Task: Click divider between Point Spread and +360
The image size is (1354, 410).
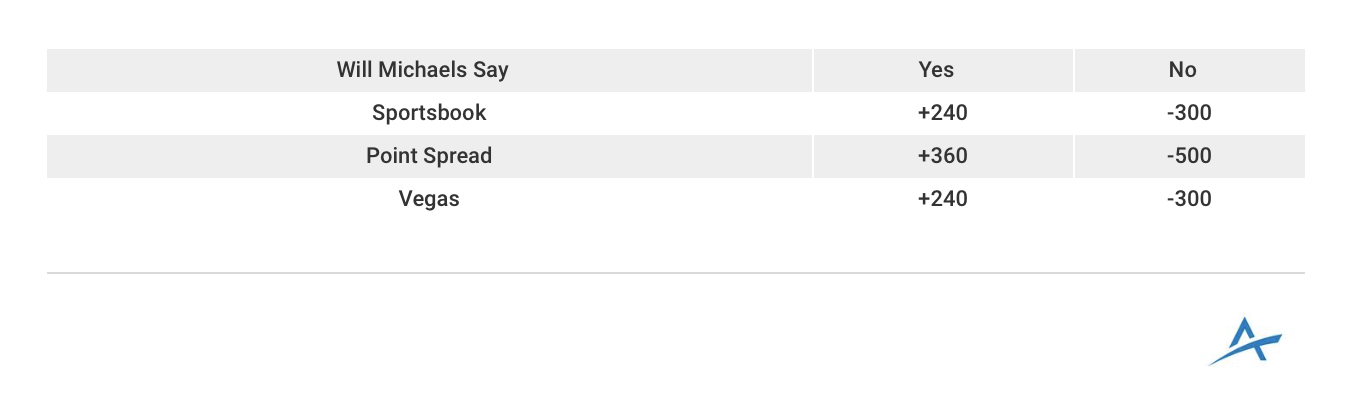Action: pyautogui.click(x=813, y=156)
